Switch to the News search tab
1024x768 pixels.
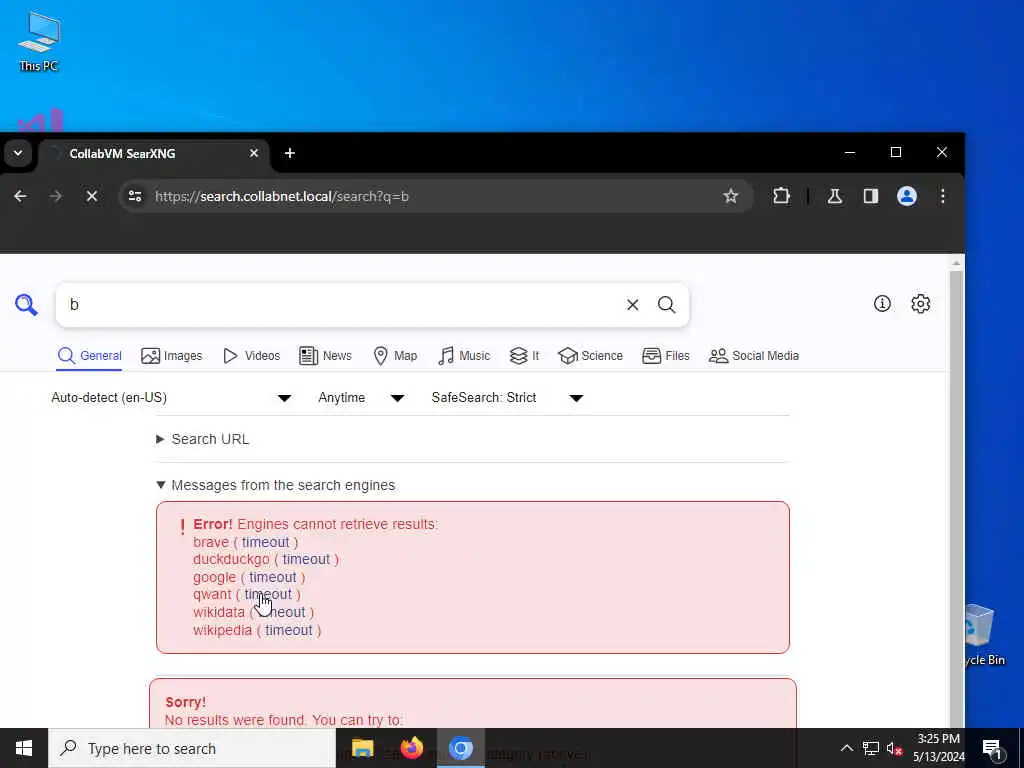click(x=325, y=356)
